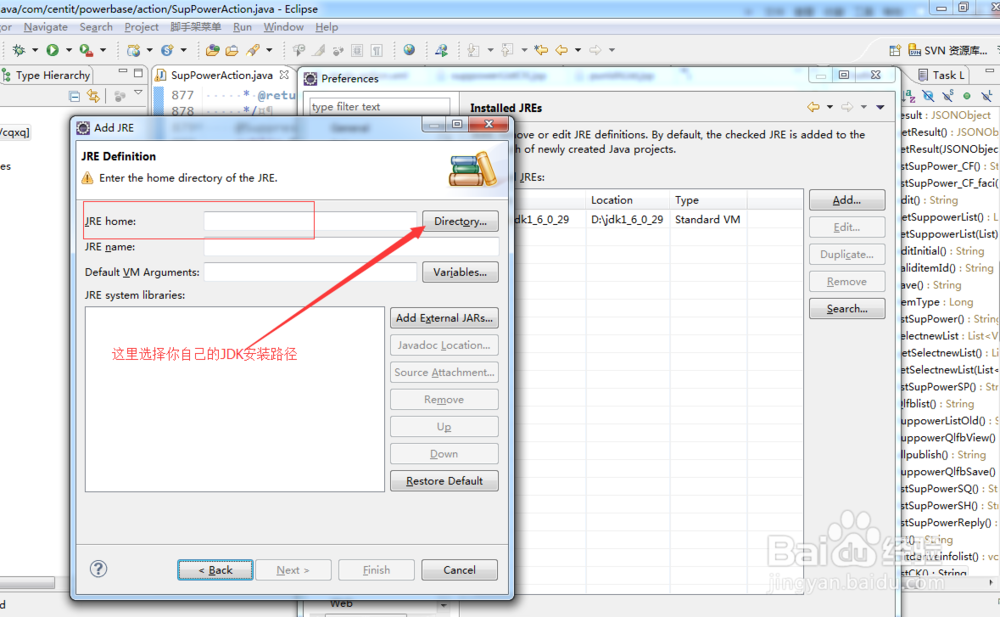Click the Debug bug icon in toolbar
The width and height of the screenshot is (1000, 617).
(x=18, y=50)
